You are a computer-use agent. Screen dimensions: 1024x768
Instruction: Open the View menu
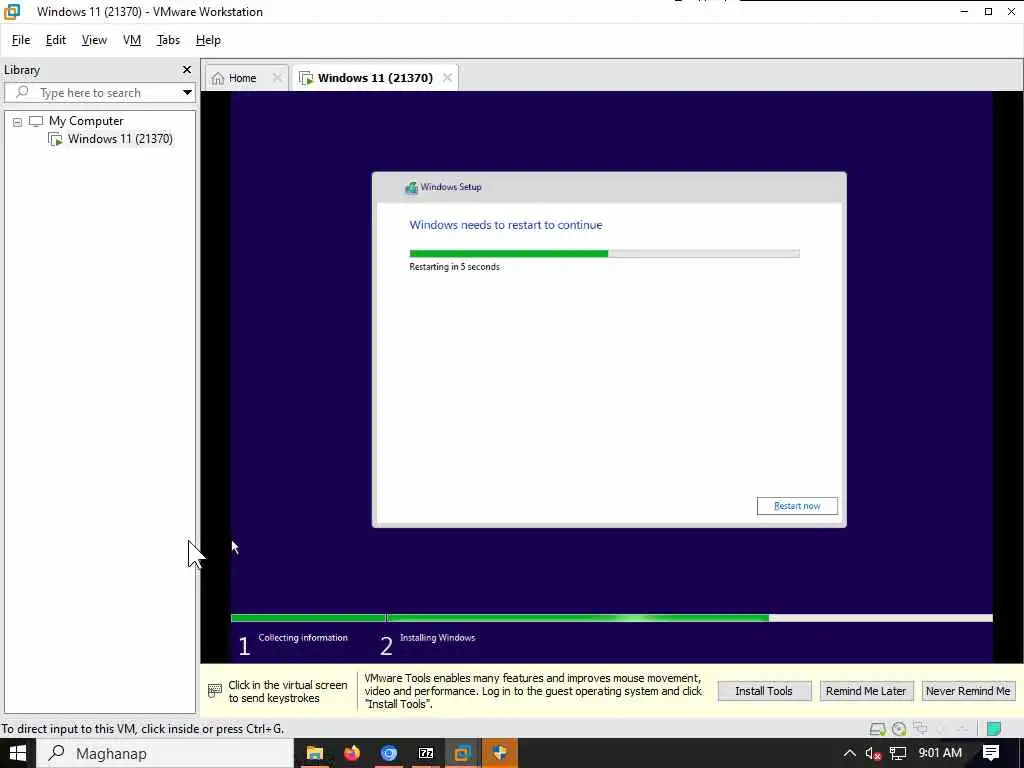pos(94,40)
